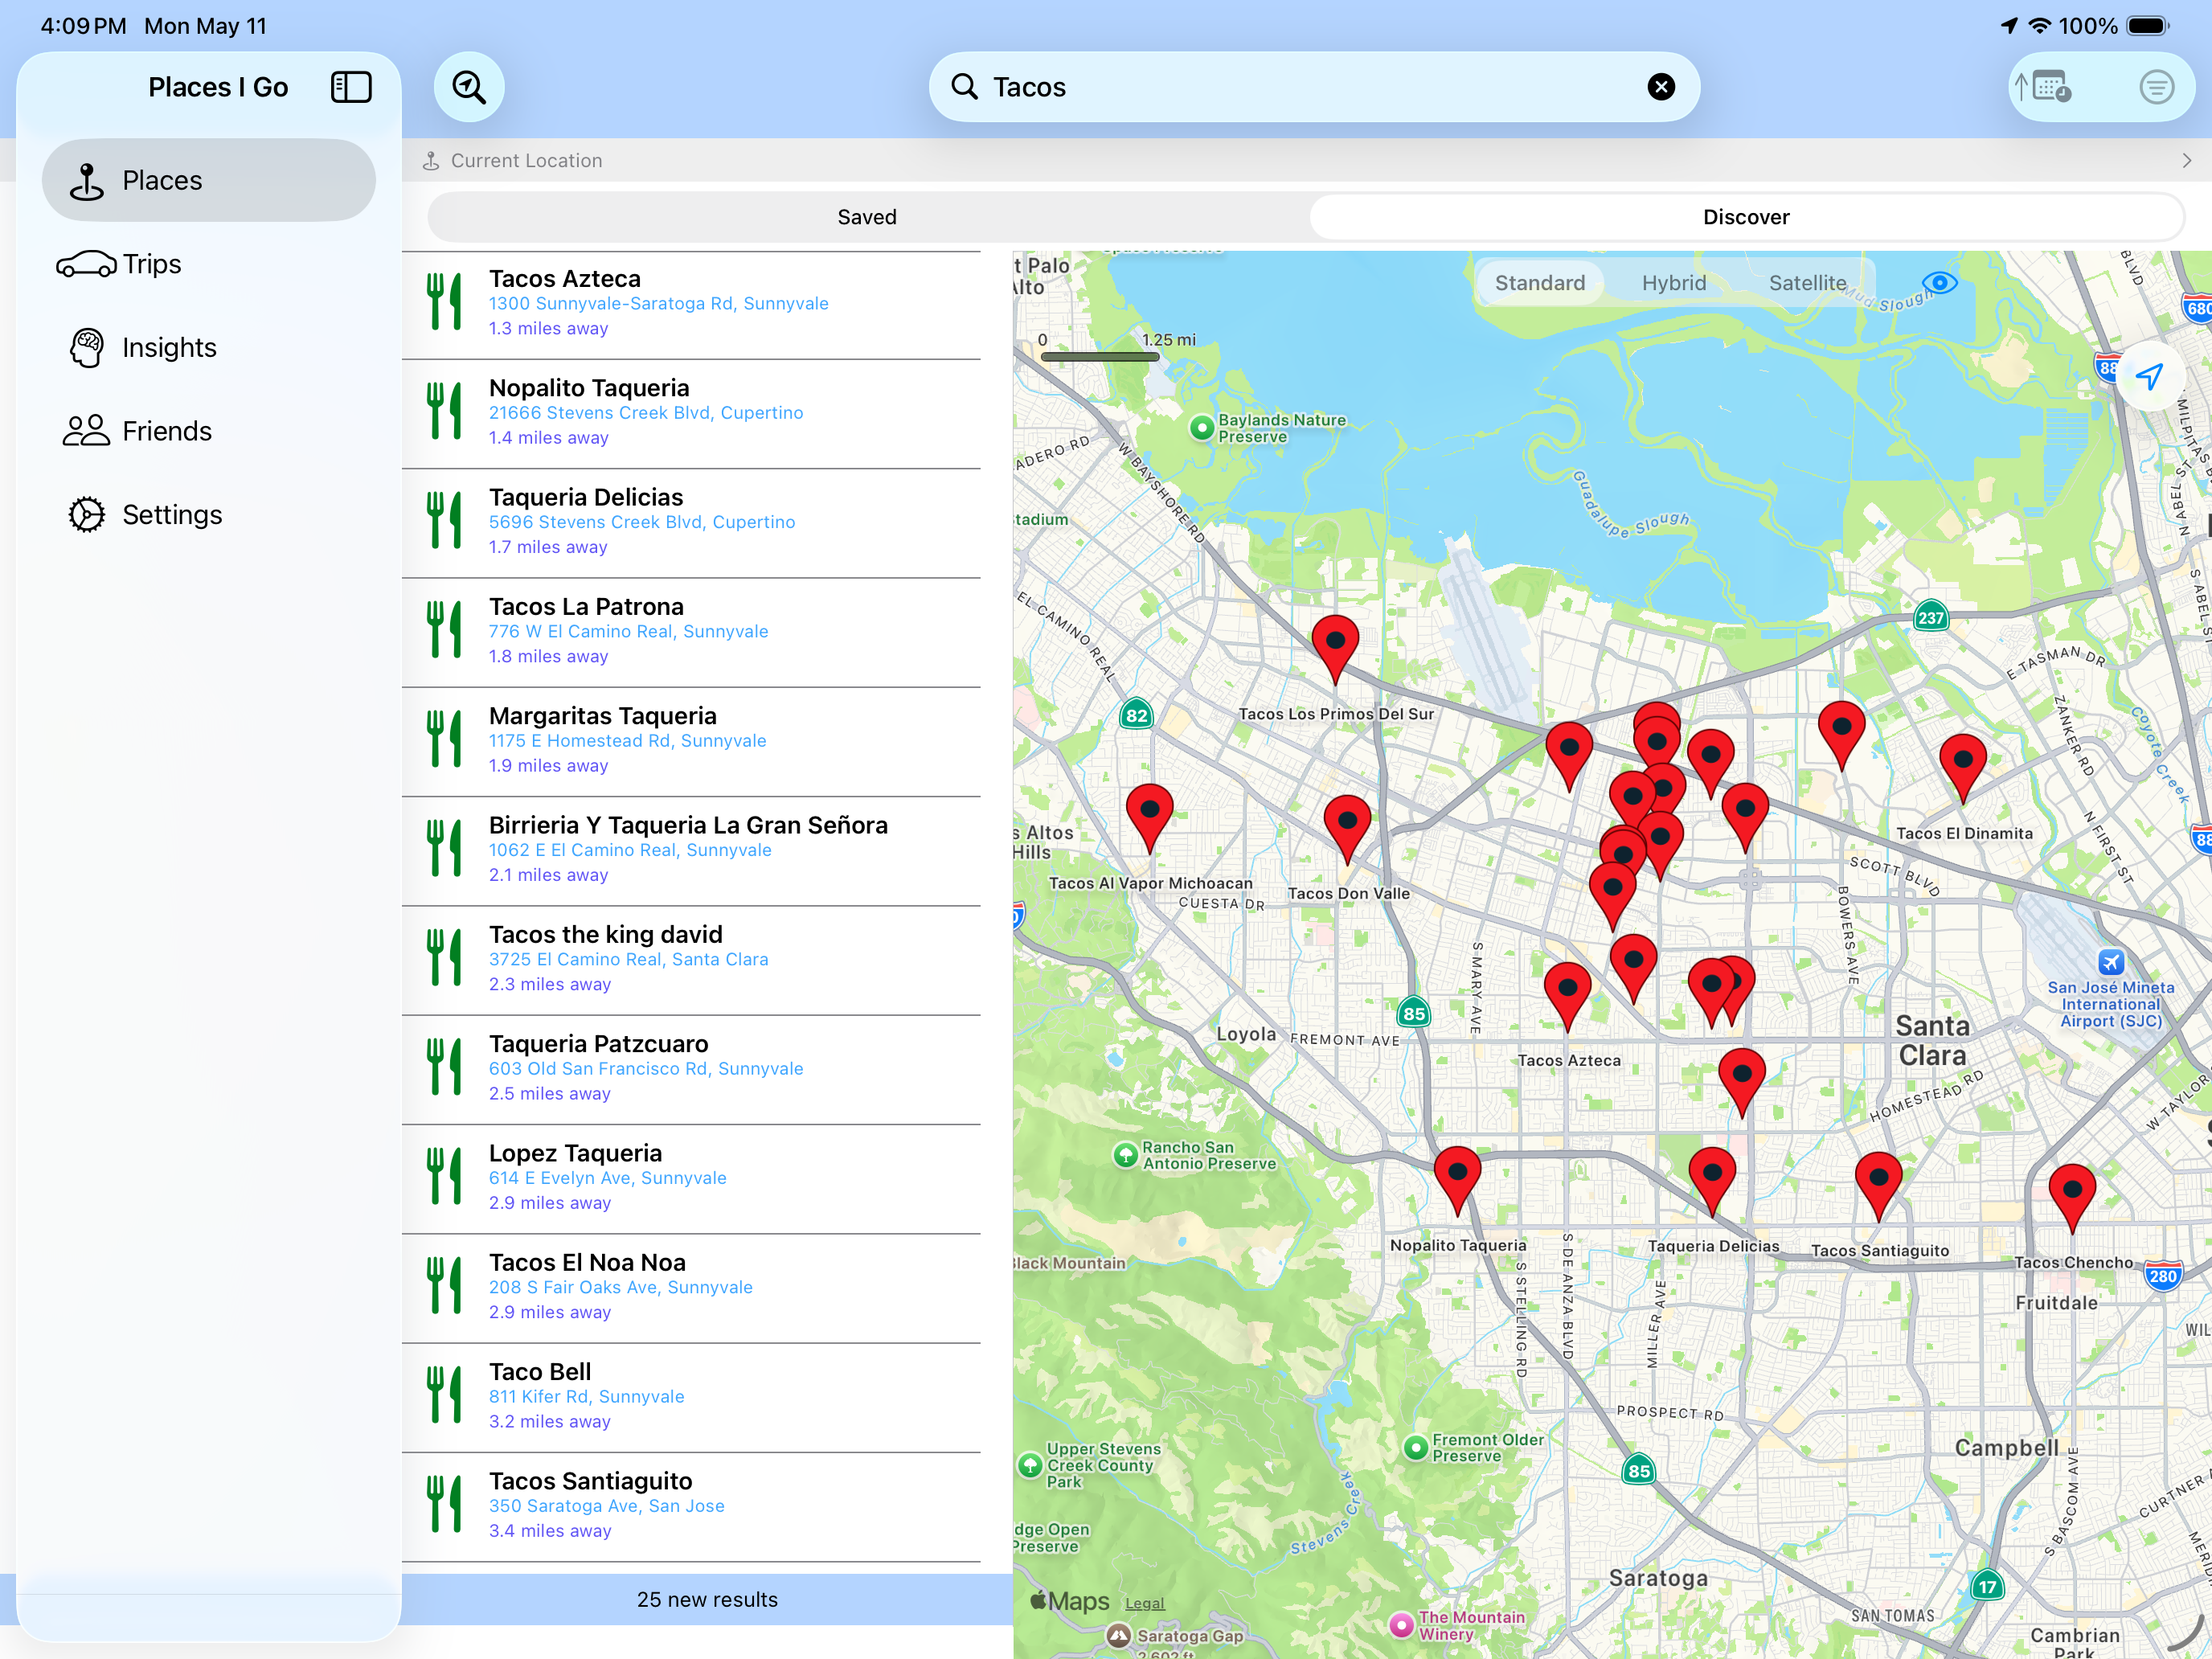
Task: Open Tacos El Noa Noa result
Action: (692, 1288)
